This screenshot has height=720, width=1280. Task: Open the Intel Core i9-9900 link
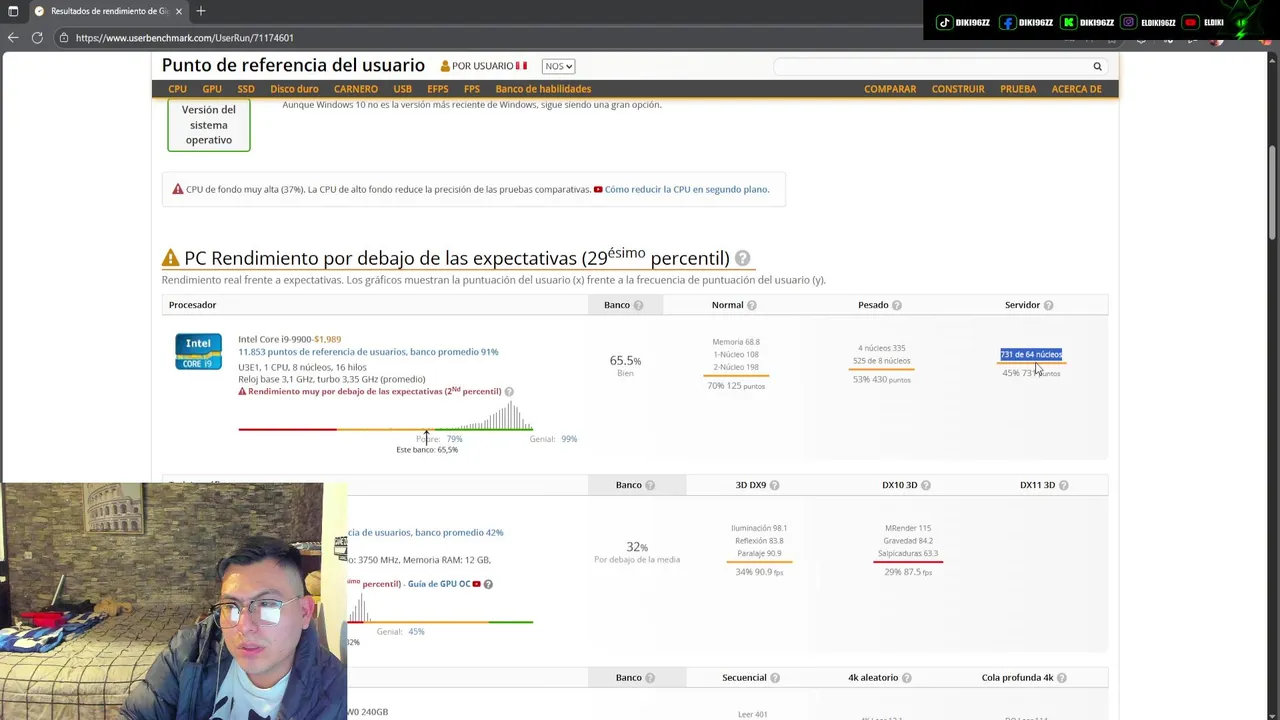tap(275, 339)
